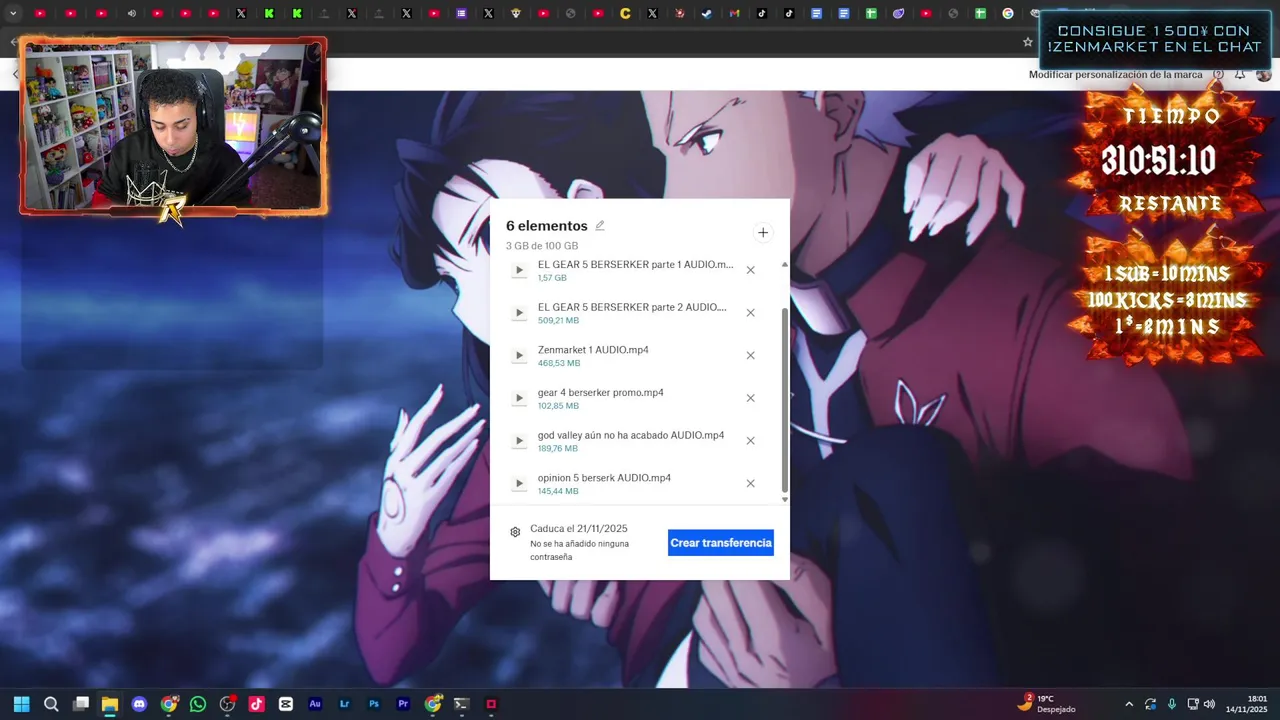This screenshot has width=1280, height=720.
Task: Open CapCut from the taskbar
Action: click(286, 704)
